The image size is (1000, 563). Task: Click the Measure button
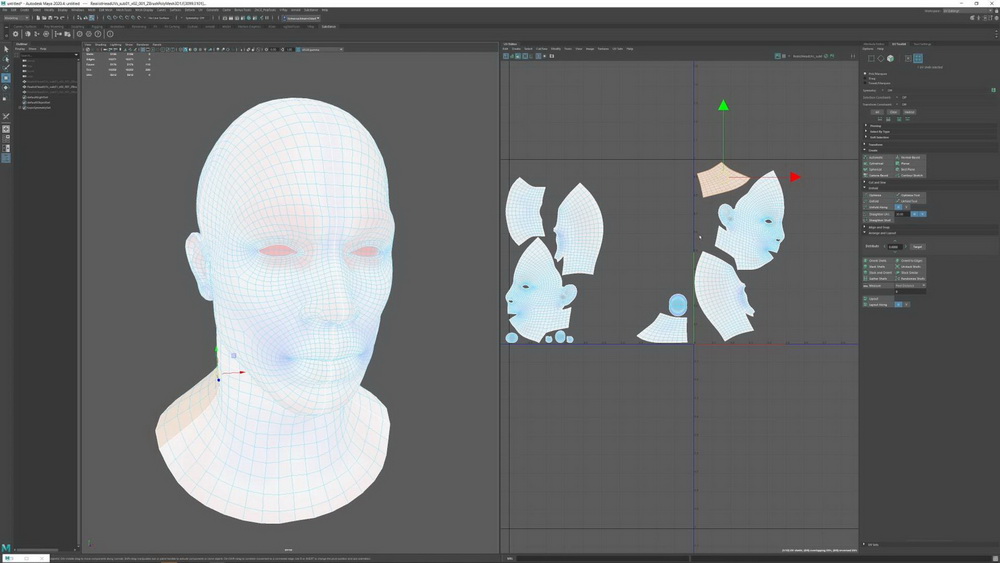pyautogui.click(x=878, y=286)
